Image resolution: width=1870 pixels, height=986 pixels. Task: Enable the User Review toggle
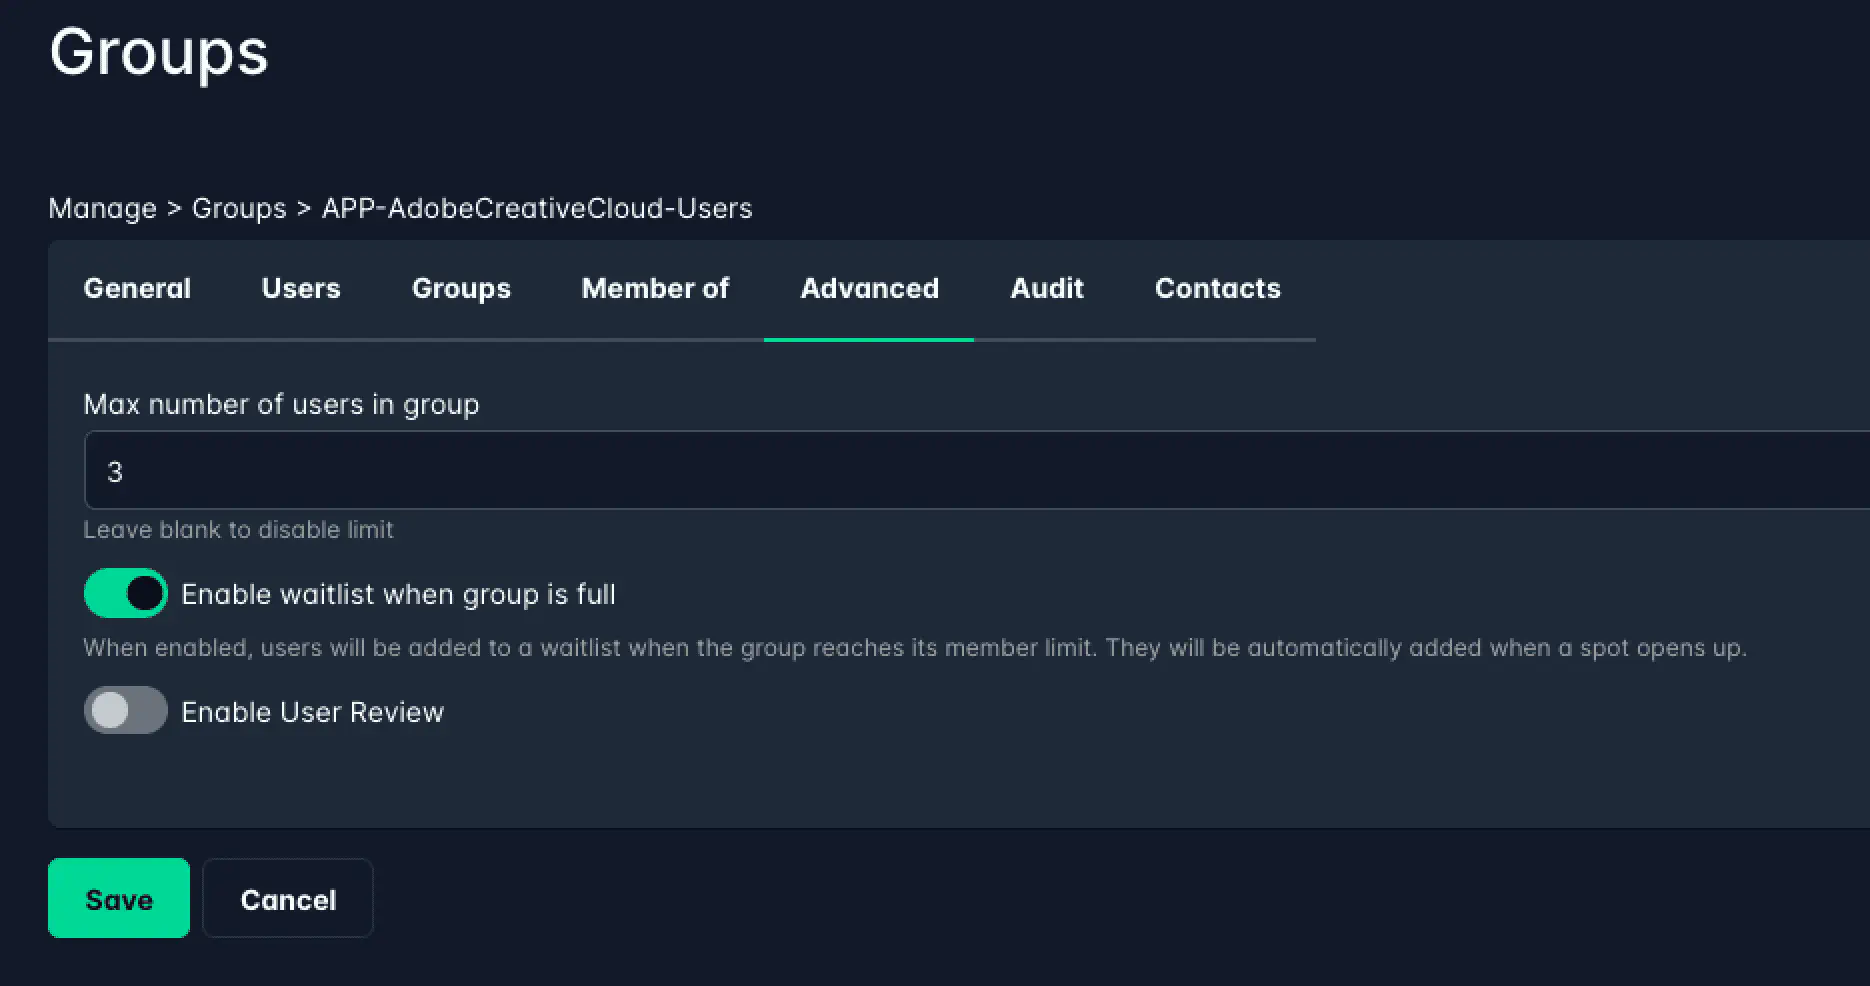(125, 710)
